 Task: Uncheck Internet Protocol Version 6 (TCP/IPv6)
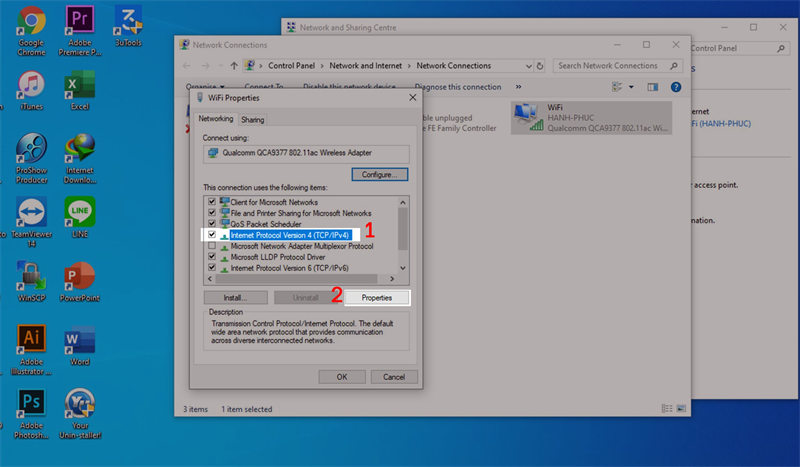click(x=212, y=267)
